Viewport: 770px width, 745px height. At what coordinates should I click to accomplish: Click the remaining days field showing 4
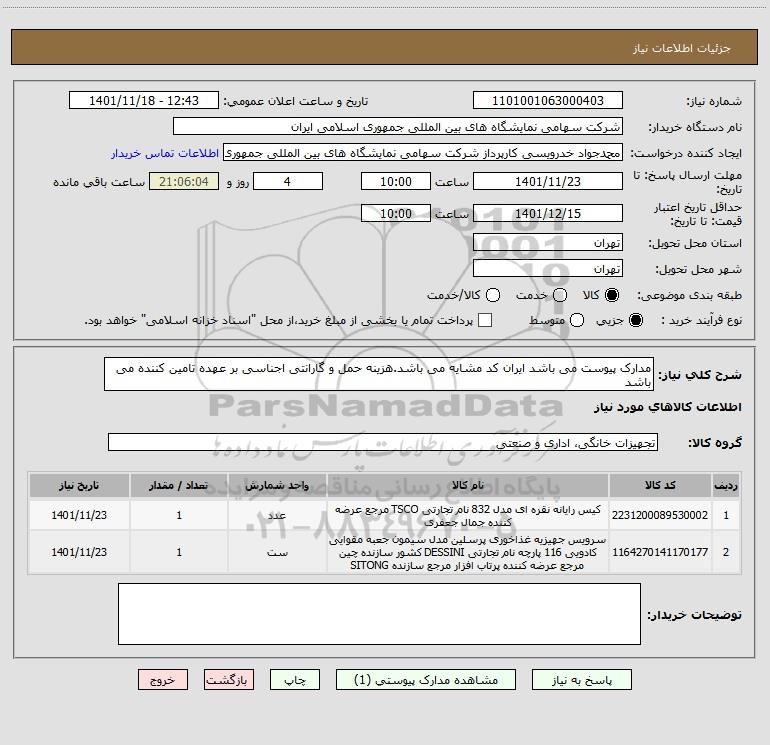(287, 181)
